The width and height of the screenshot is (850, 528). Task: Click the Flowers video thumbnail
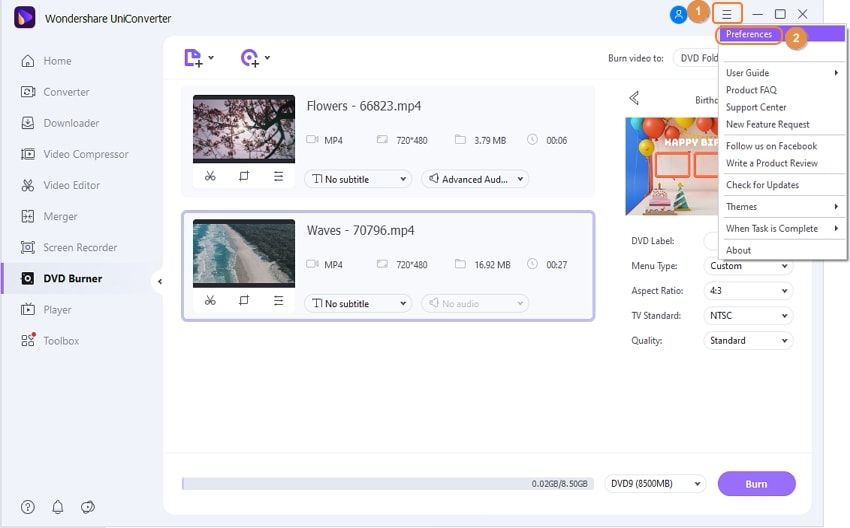[244, 128]
